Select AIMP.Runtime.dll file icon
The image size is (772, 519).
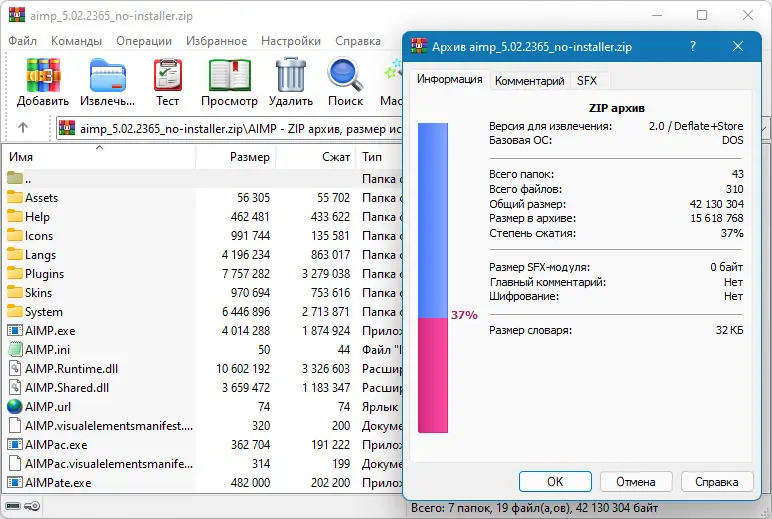point(15,369)
